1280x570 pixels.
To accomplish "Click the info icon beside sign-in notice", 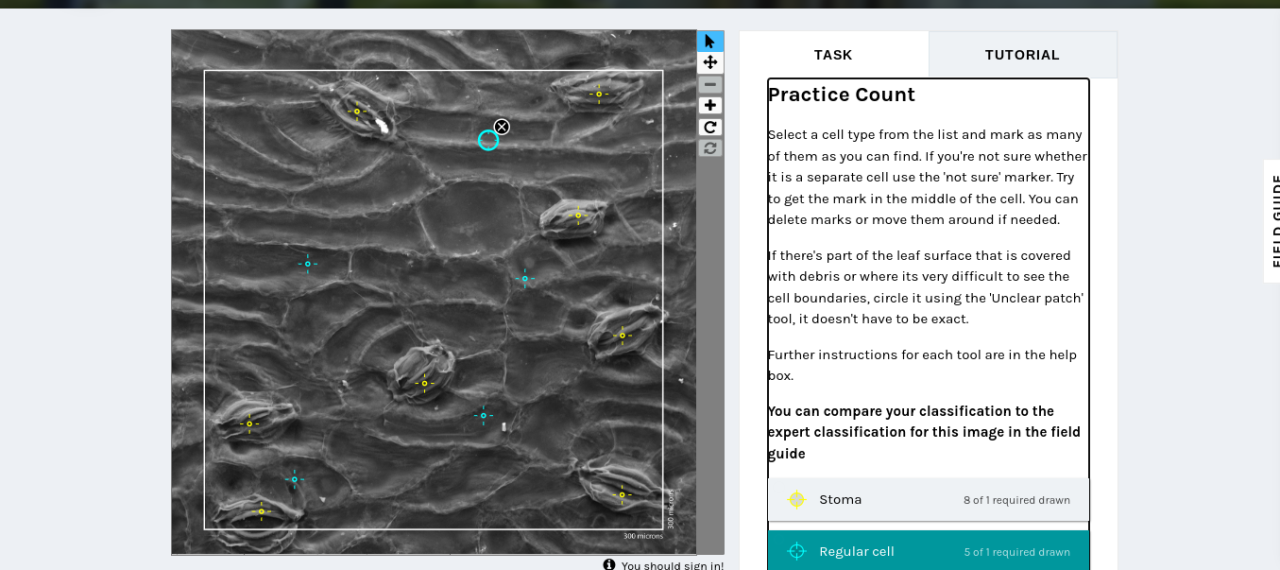I will coord(609,565).
